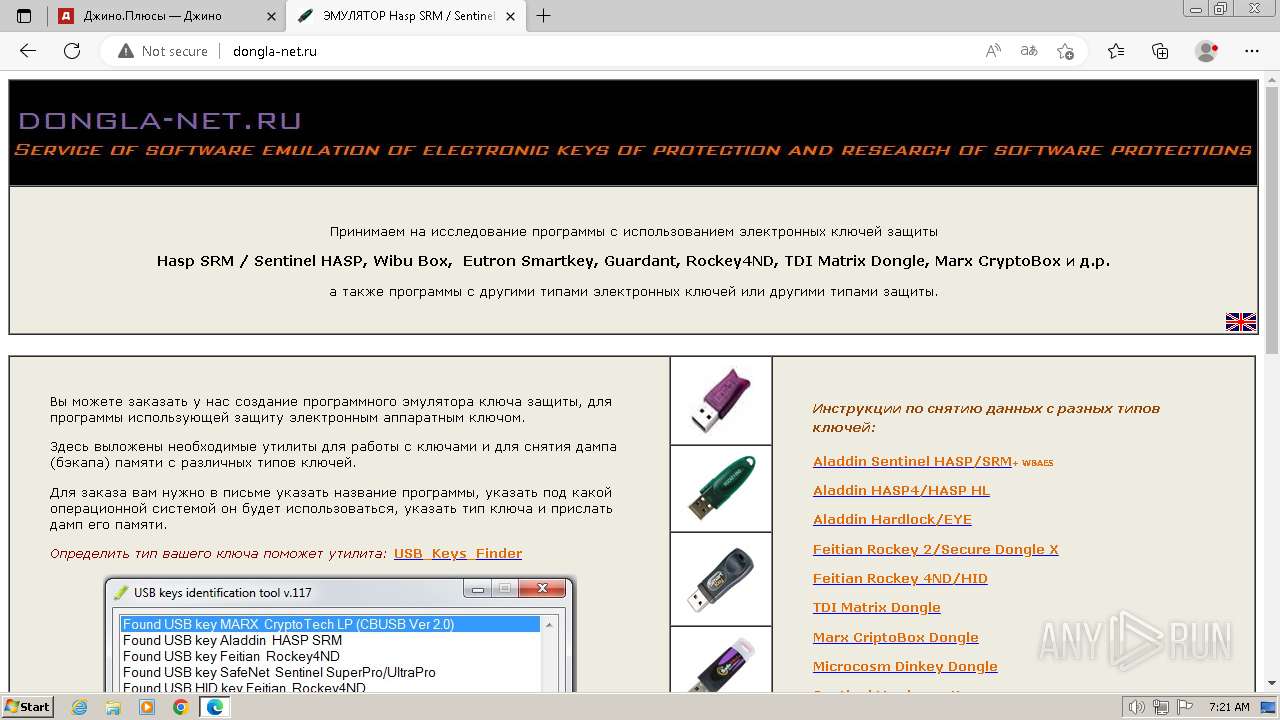
Task: Open the Windows Start menu
Action: (27, 706)
